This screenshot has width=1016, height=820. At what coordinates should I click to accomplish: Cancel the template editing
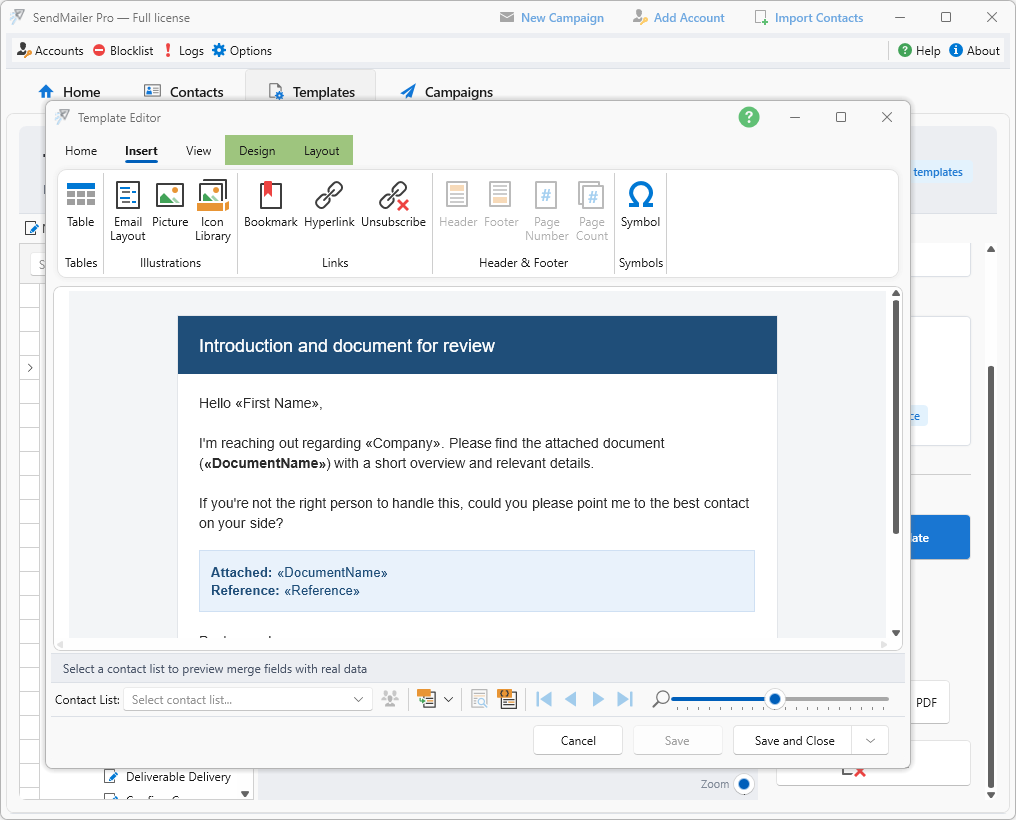(x=578, y=741)
